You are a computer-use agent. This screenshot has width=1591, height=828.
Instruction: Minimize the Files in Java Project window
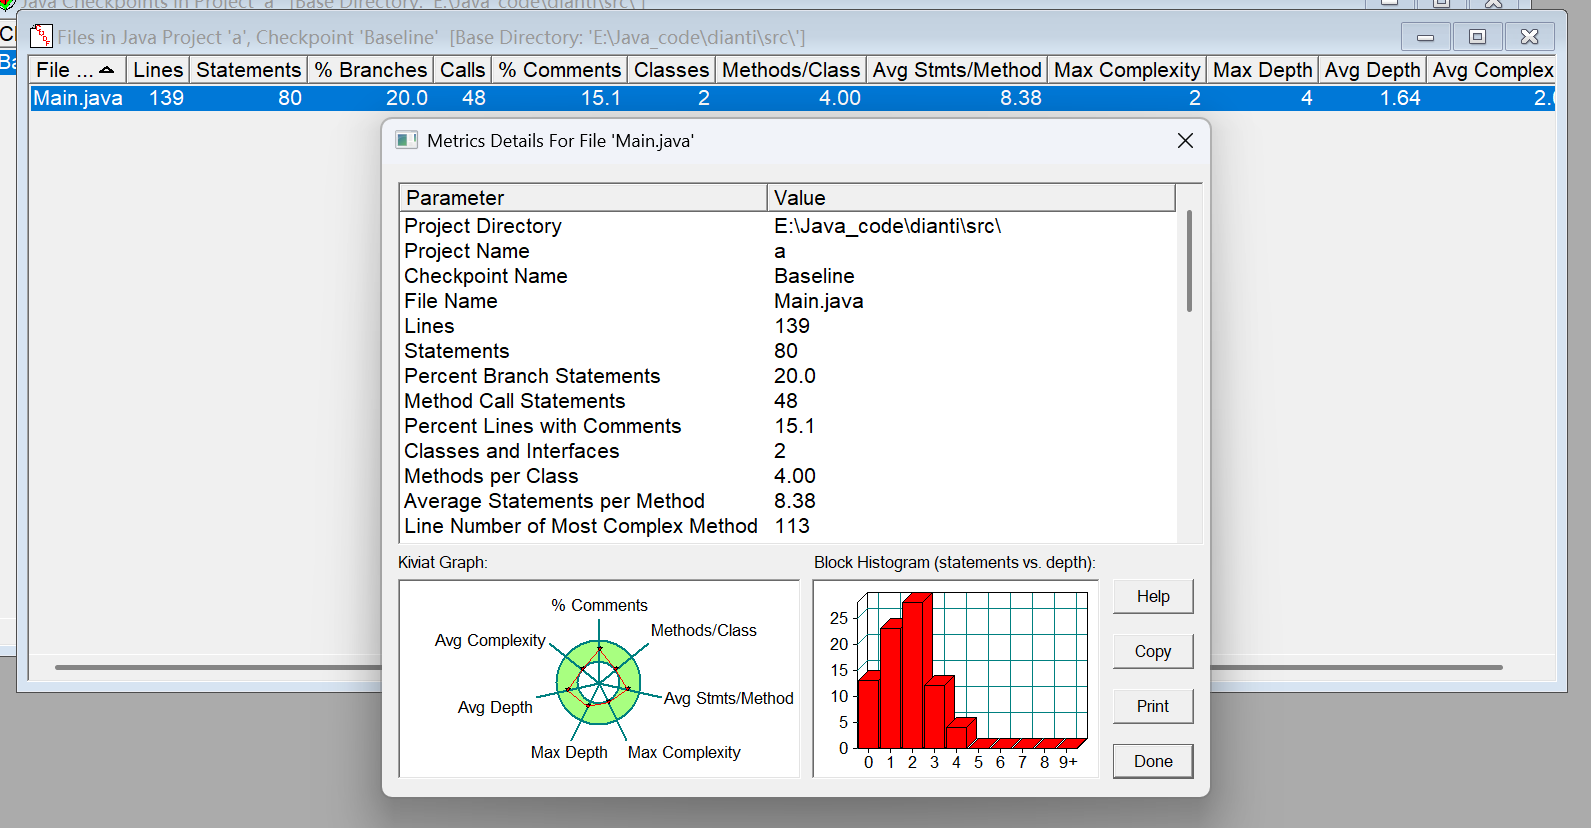(x=1426, y=37)
